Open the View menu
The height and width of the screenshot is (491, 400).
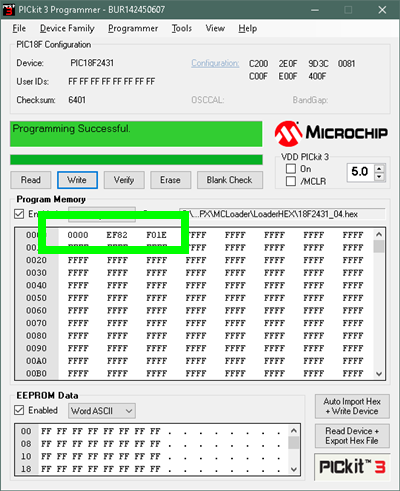[215, 29]
